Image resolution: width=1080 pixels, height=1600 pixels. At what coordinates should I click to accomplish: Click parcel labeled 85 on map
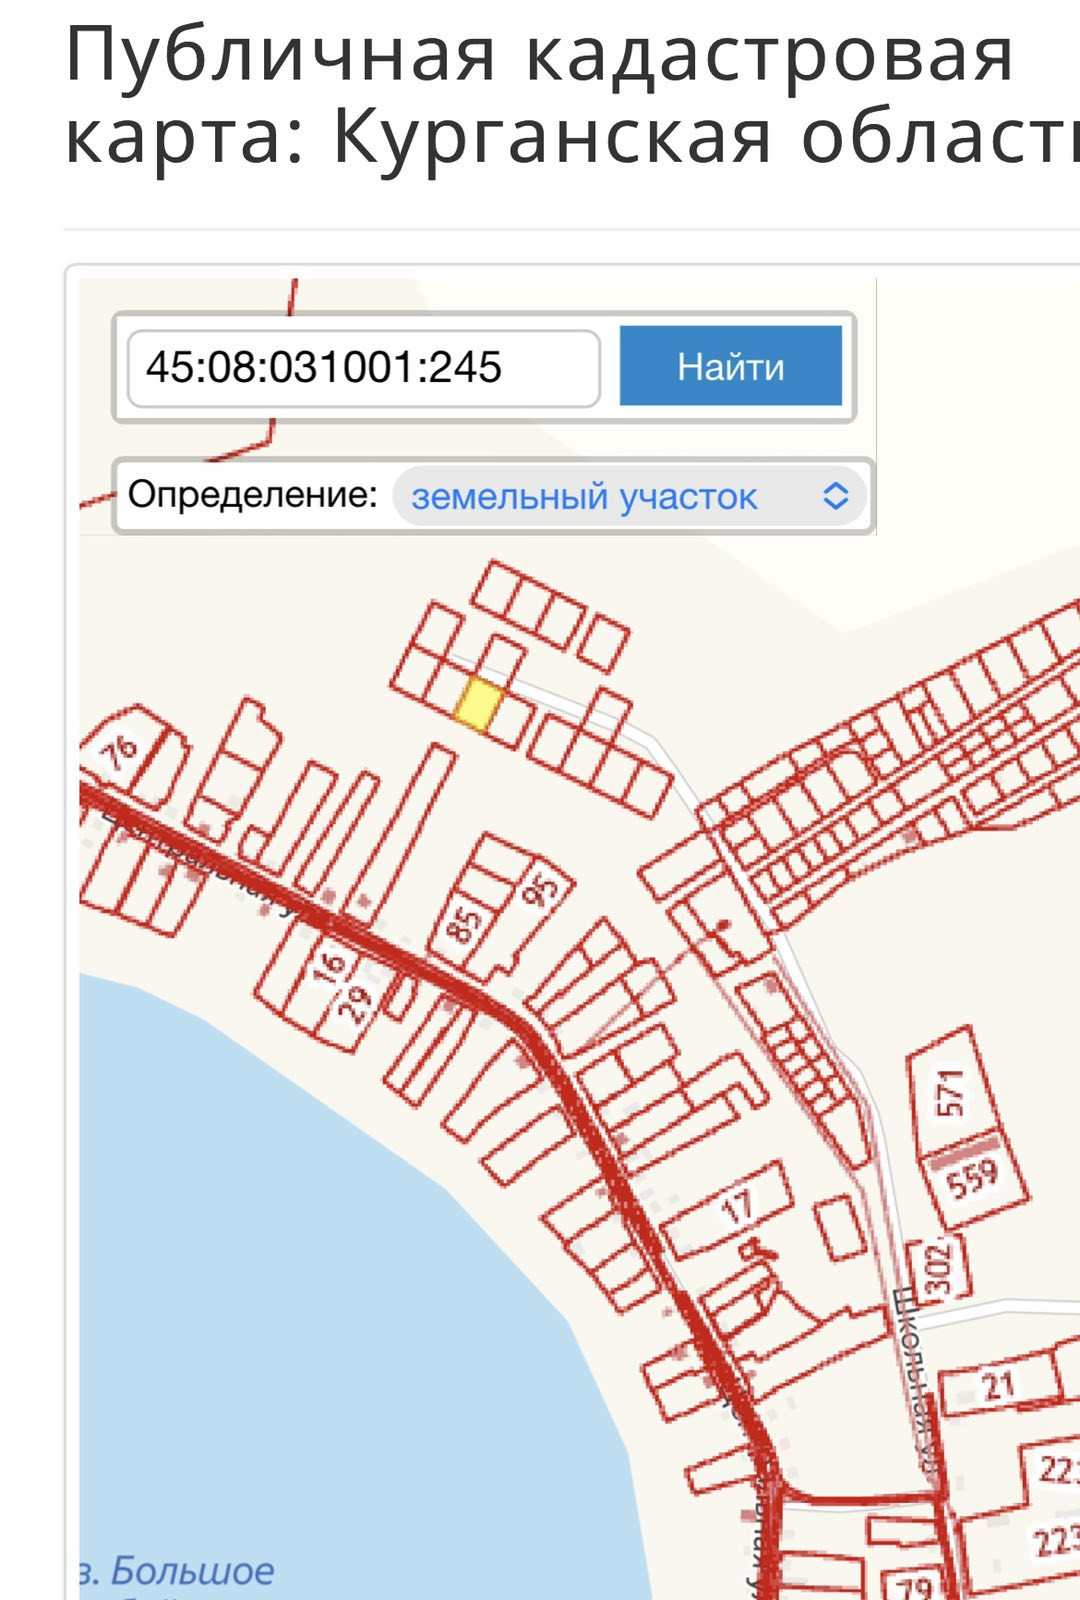coord(463,924)
